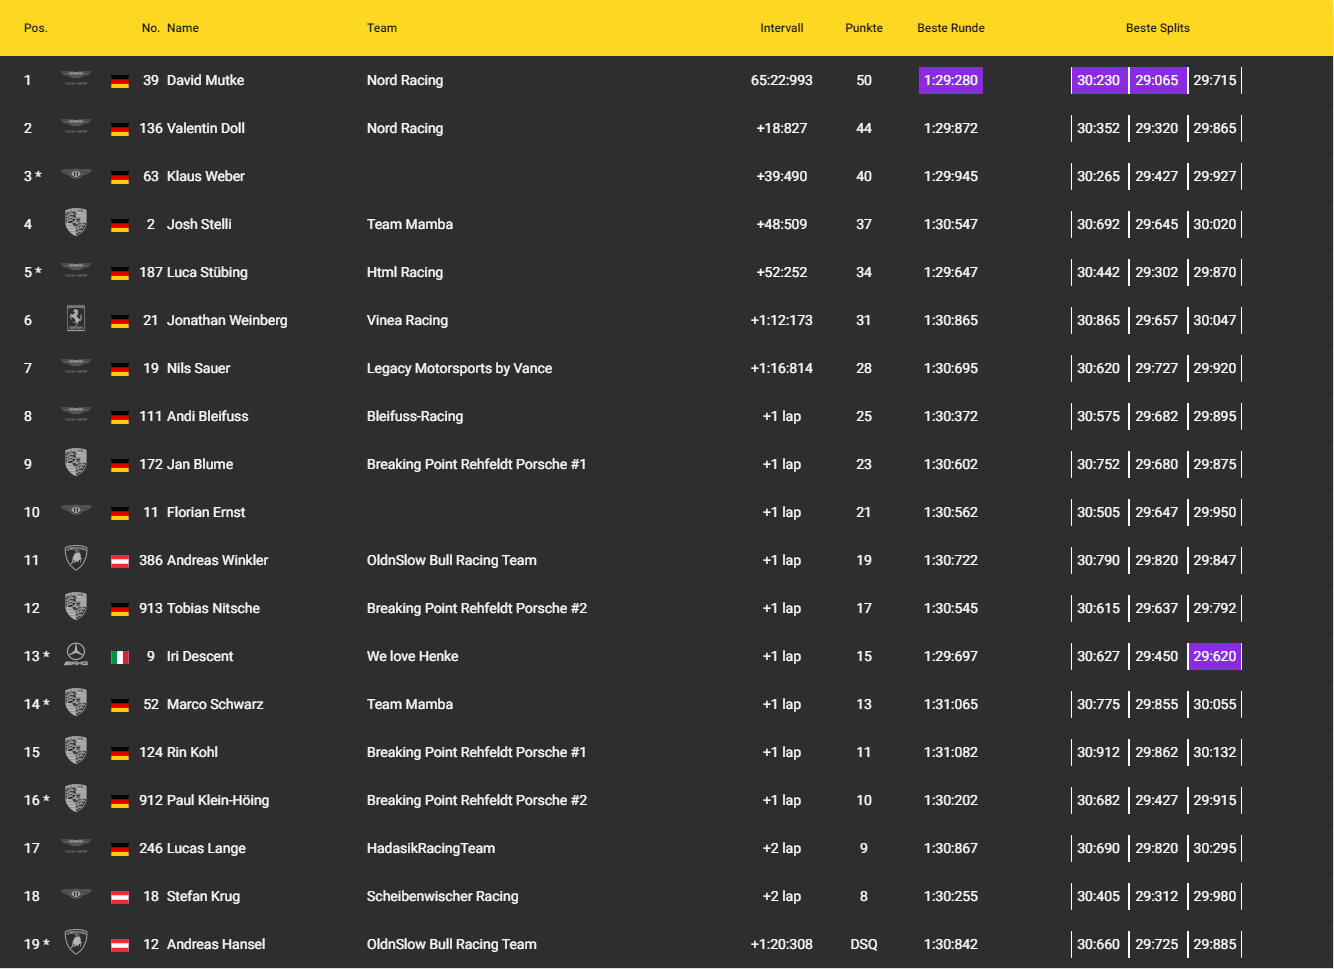Click the DSQ entry for Andreas Hansel
The width and height of the screenshot is (1334, 969).
863,944
